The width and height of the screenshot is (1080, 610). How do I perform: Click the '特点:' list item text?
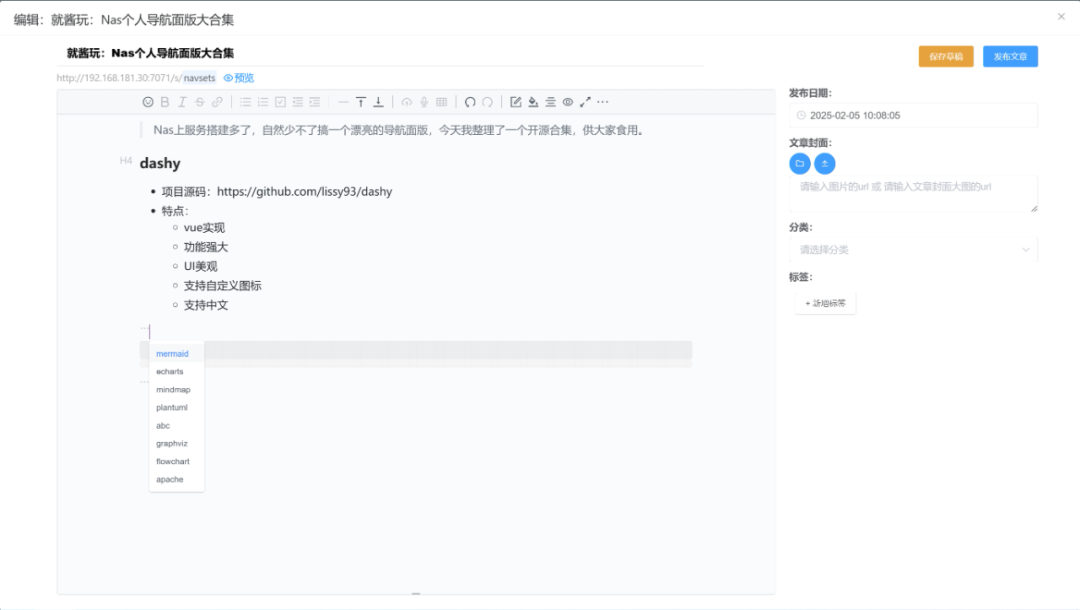(x=175, y=211)
